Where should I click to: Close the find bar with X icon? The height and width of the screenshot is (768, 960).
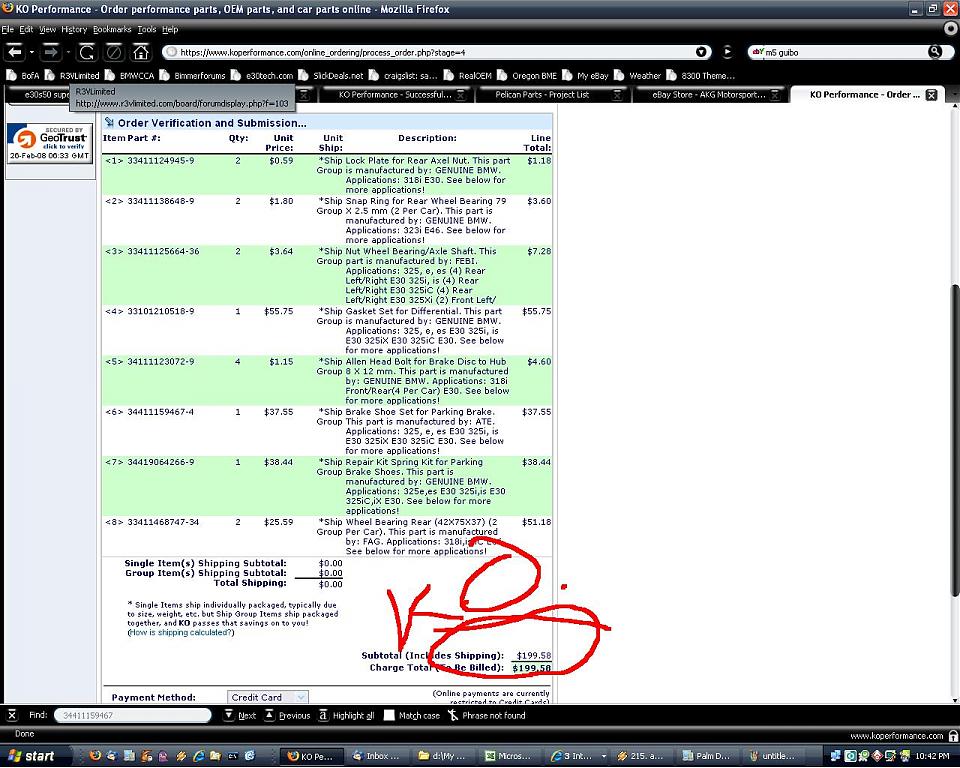12,715
